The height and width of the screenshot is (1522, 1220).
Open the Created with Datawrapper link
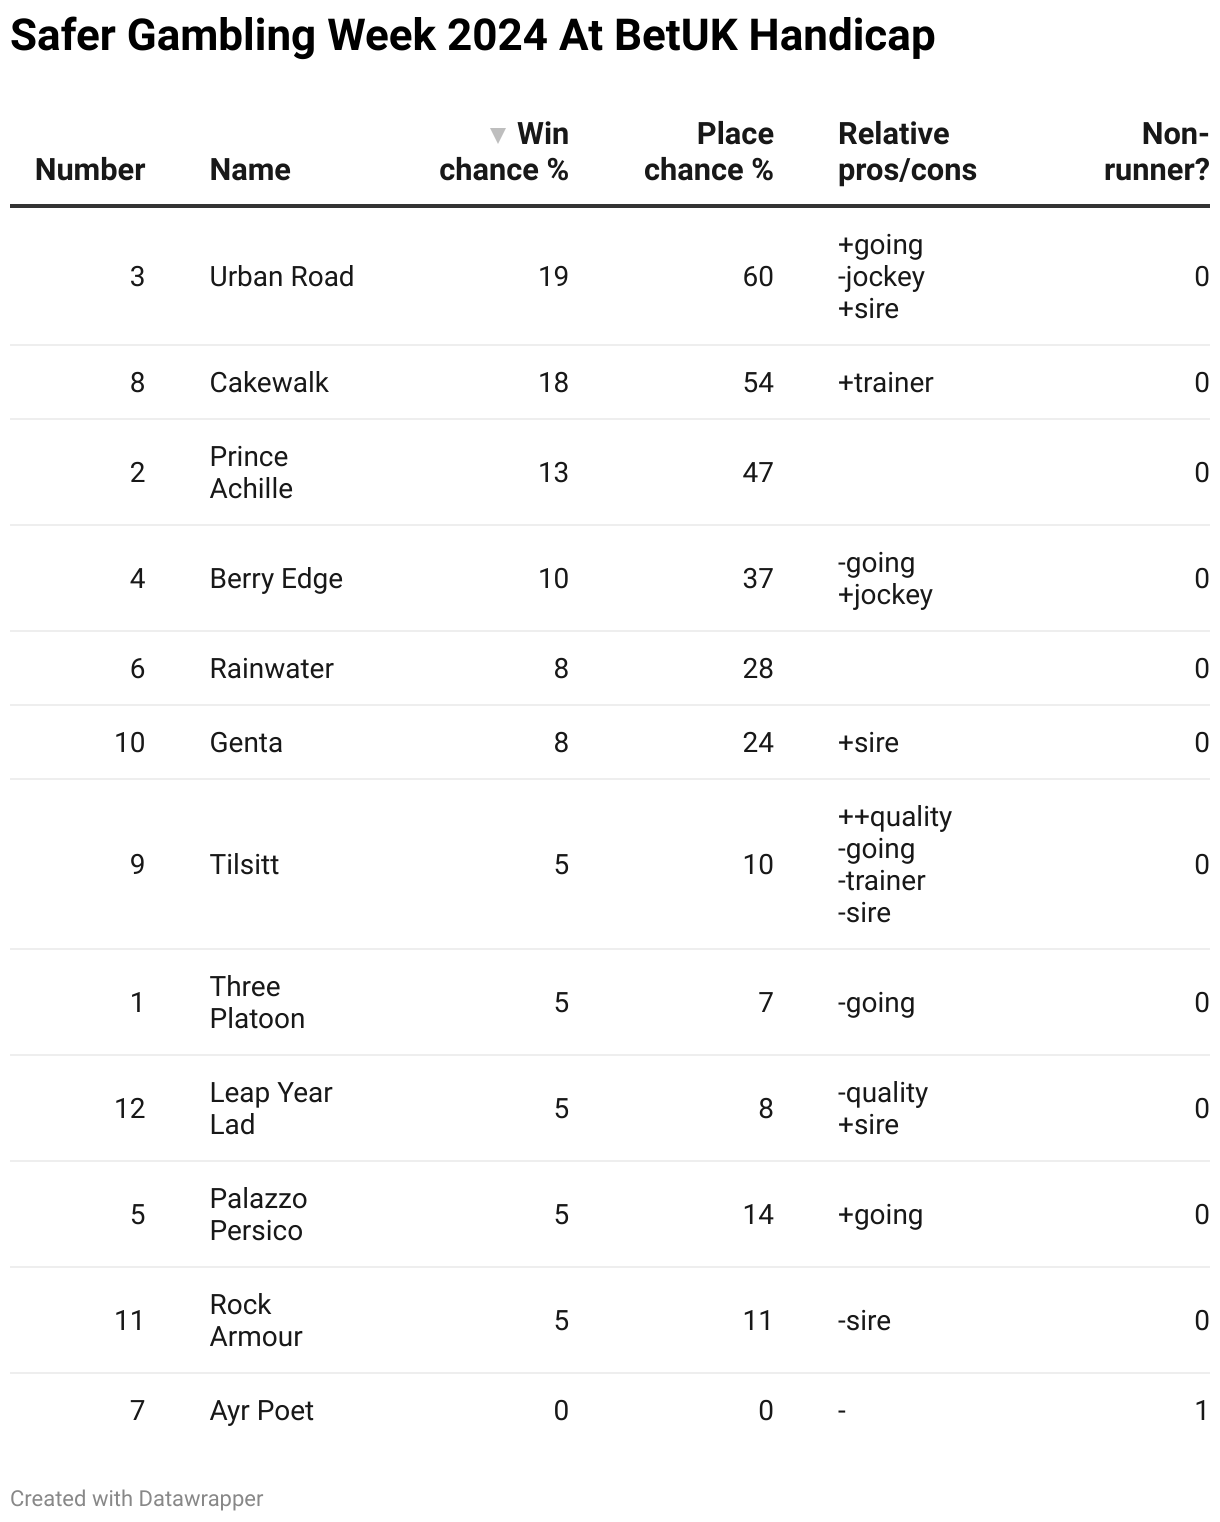click(x=137, y=1498)
